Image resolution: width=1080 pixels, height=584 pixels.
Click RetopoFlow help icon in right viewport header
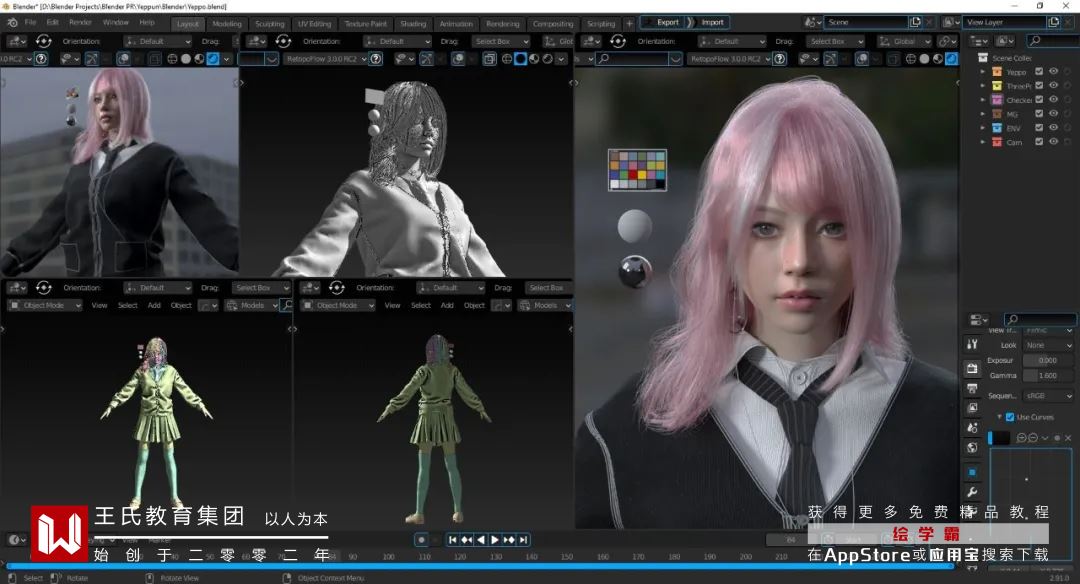[x=779, y=59]
